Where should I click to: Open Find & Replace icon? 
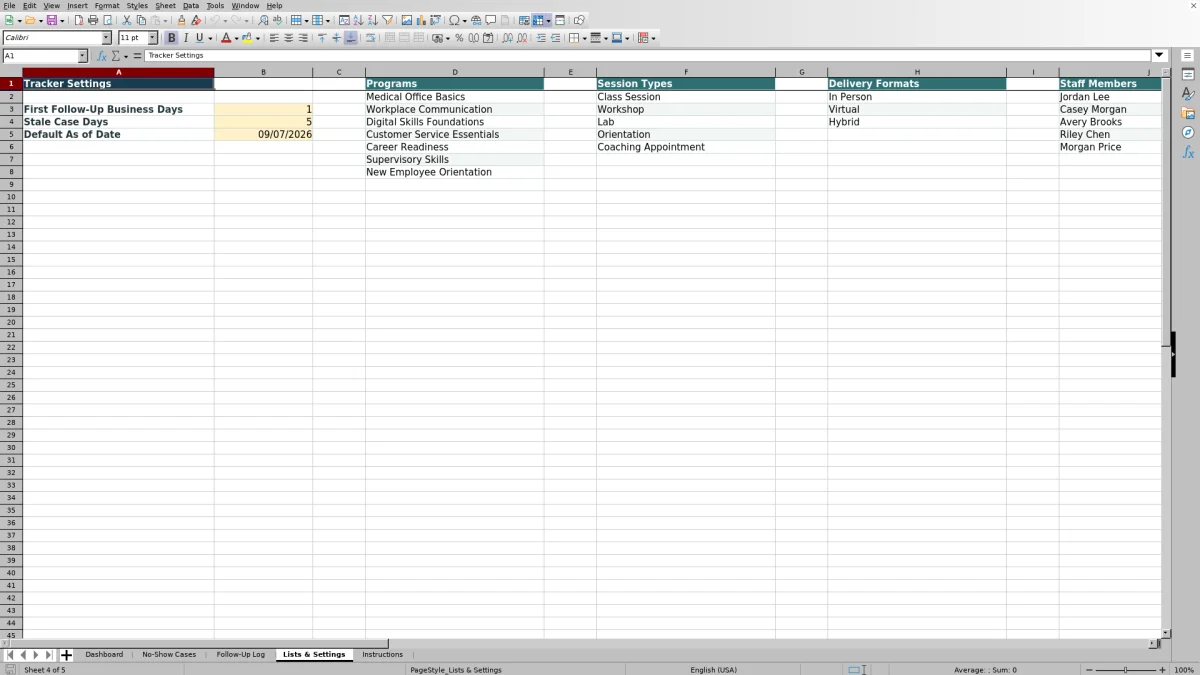[263, 20]
